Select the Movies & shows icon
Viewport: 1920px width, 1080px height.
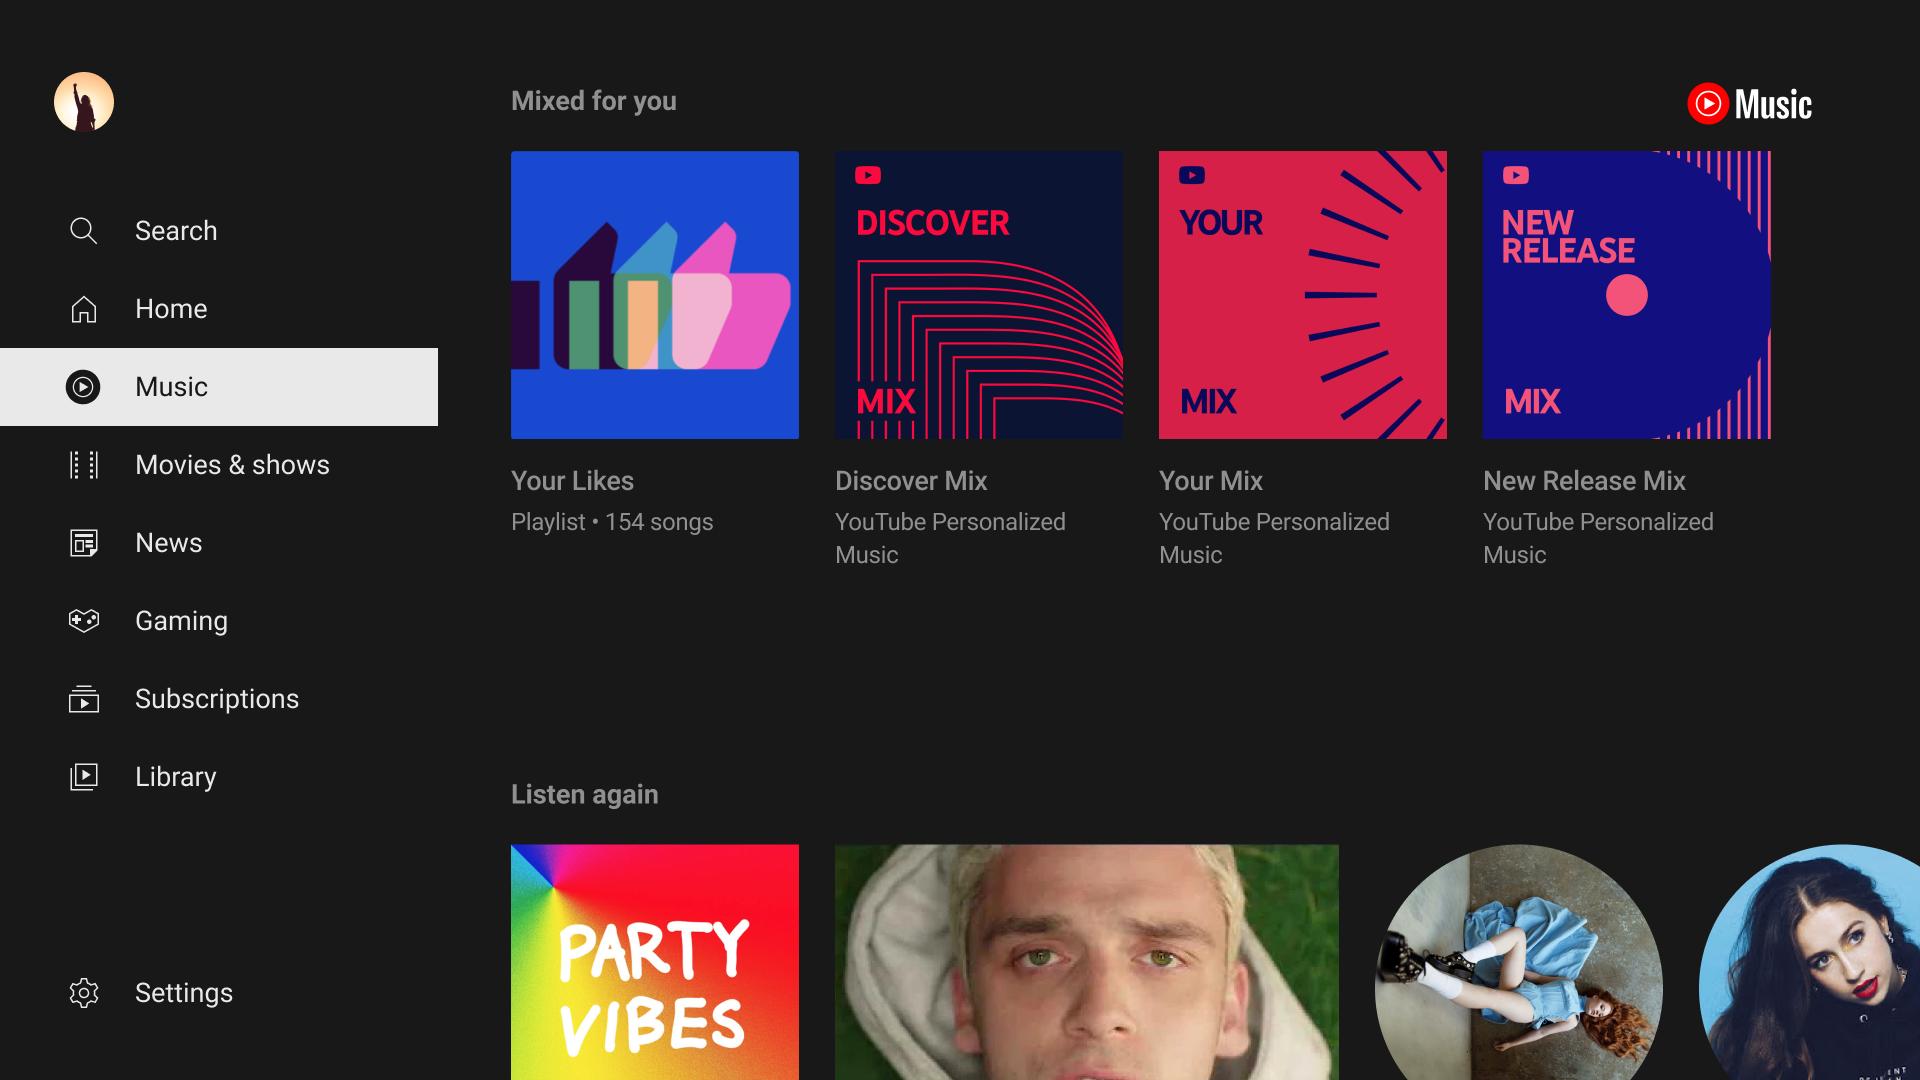click(84, 464)
